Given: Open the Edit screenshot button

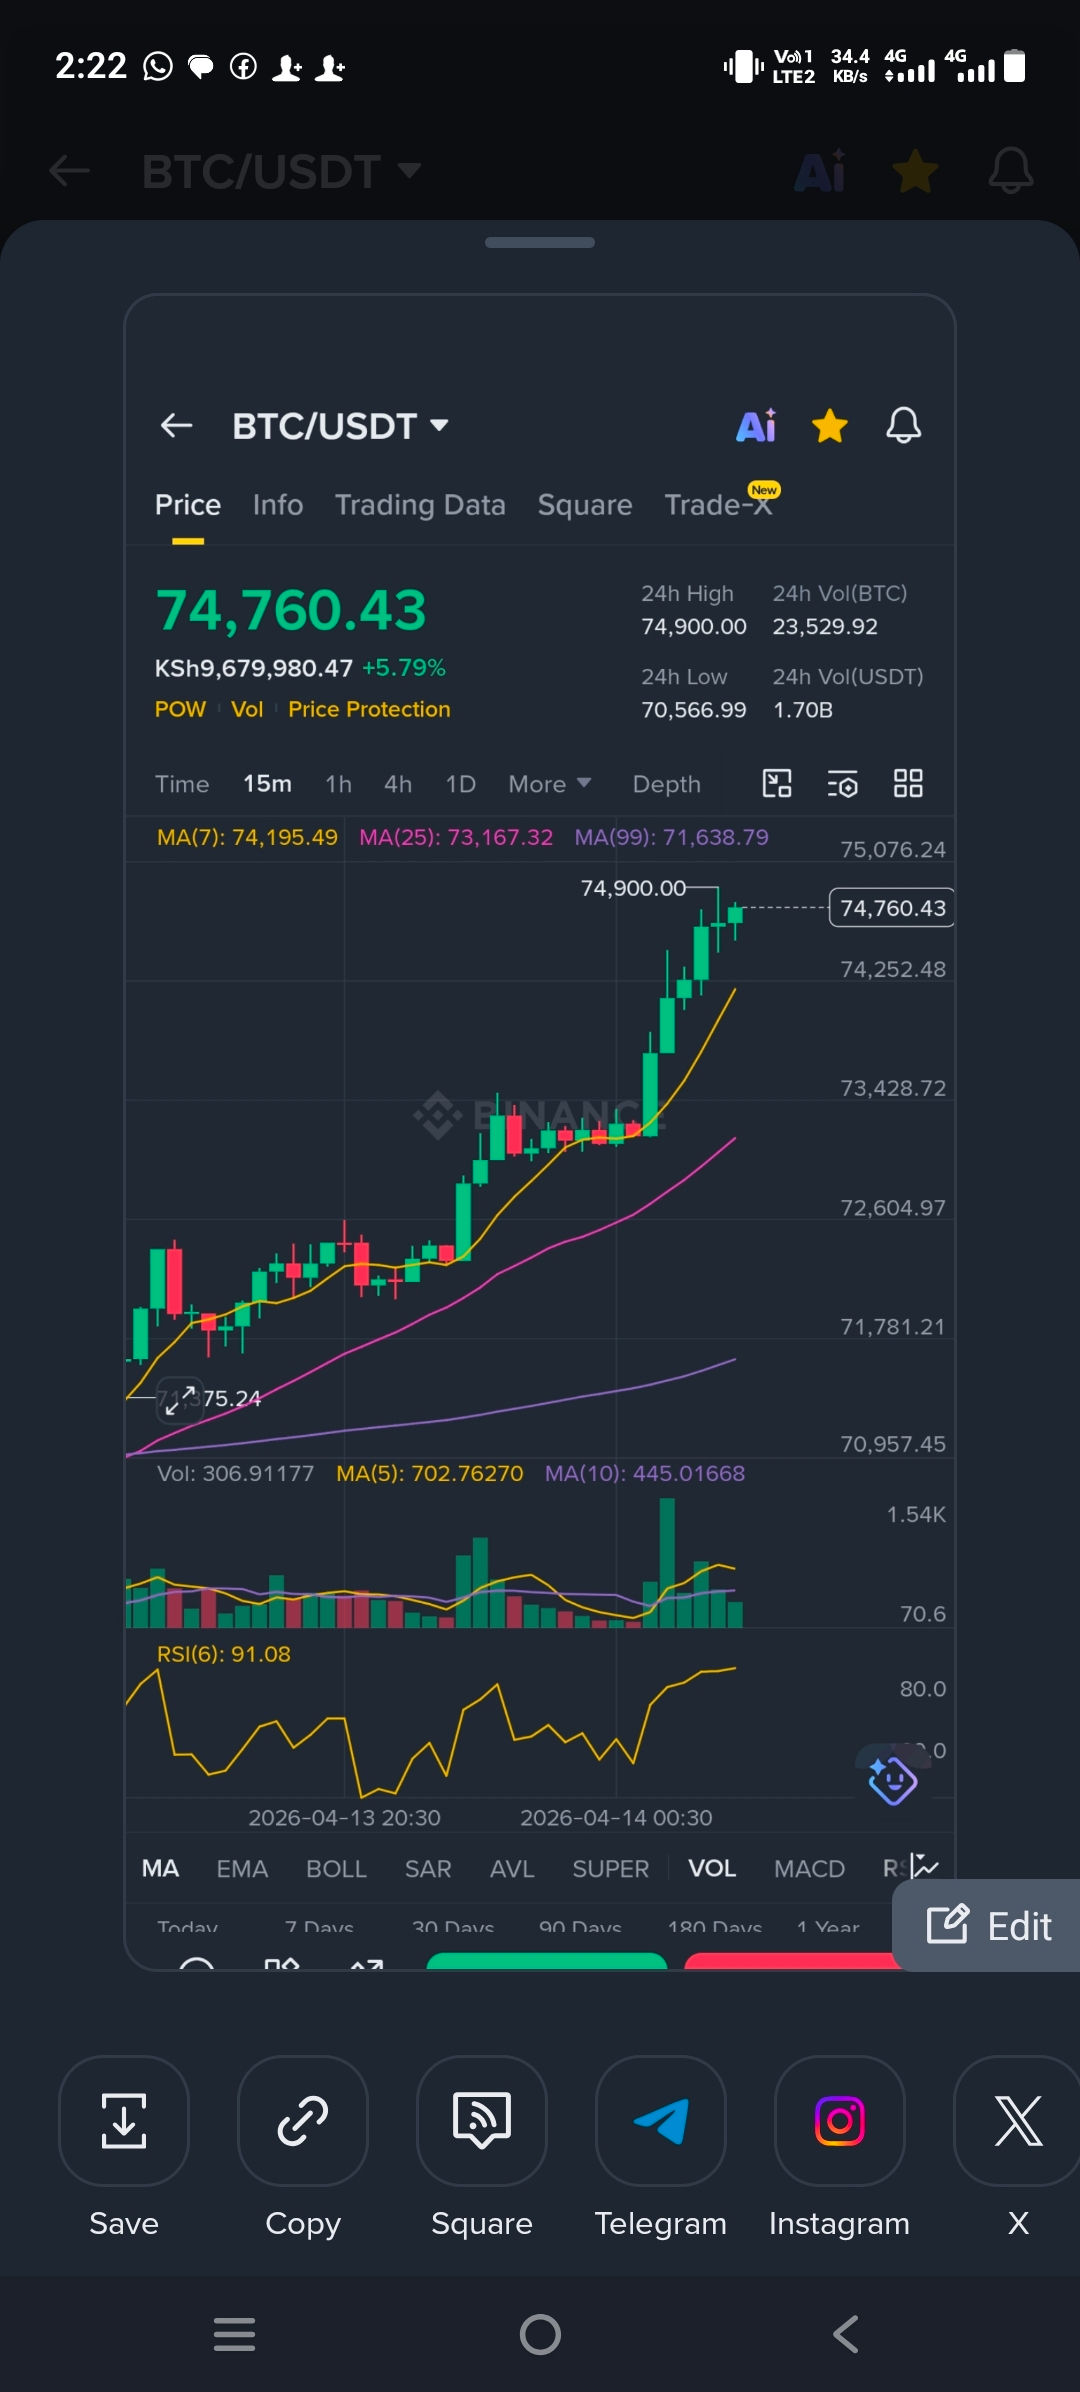Looking at the screenshot, I should point(988,1925).
